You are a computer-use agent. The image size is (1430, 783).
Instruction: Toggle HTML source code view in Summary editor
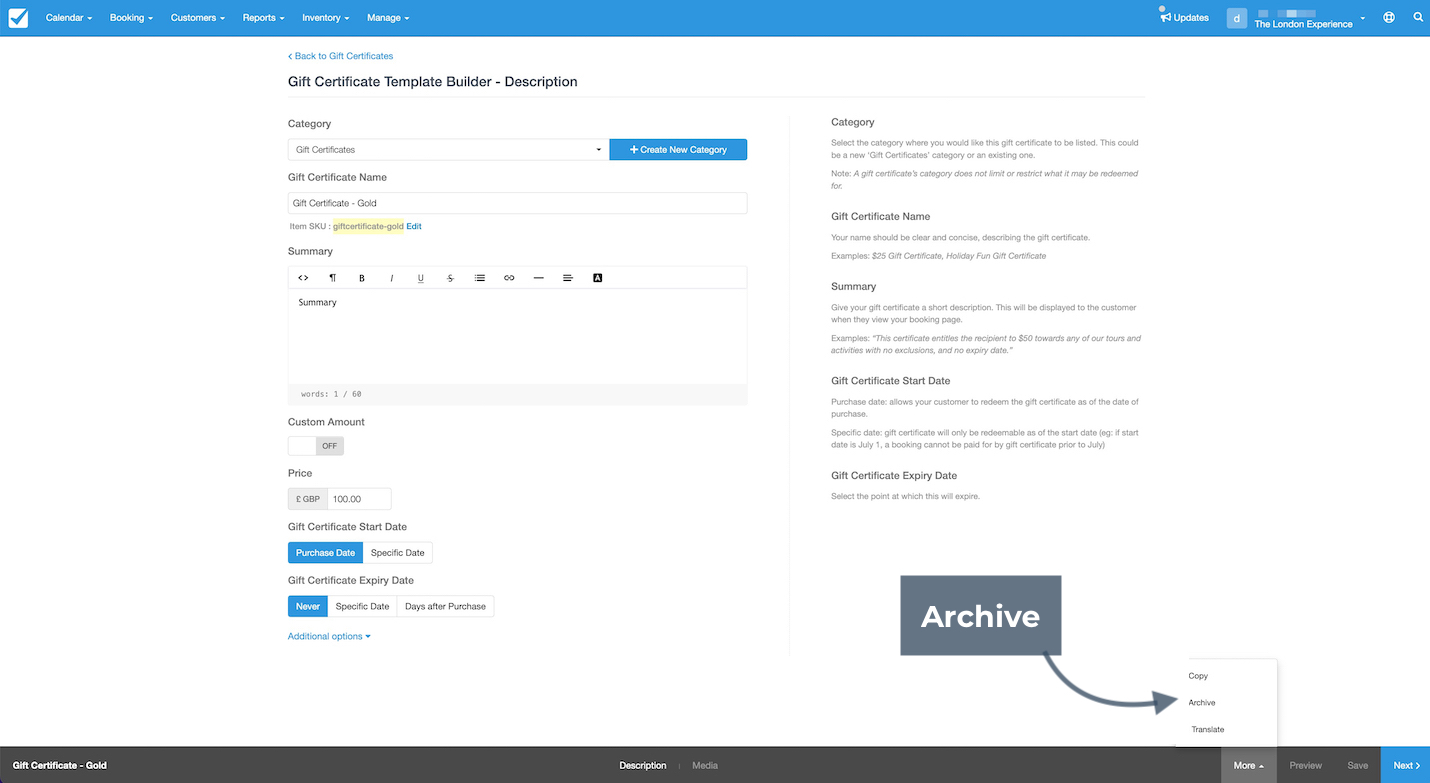point(303,278)
